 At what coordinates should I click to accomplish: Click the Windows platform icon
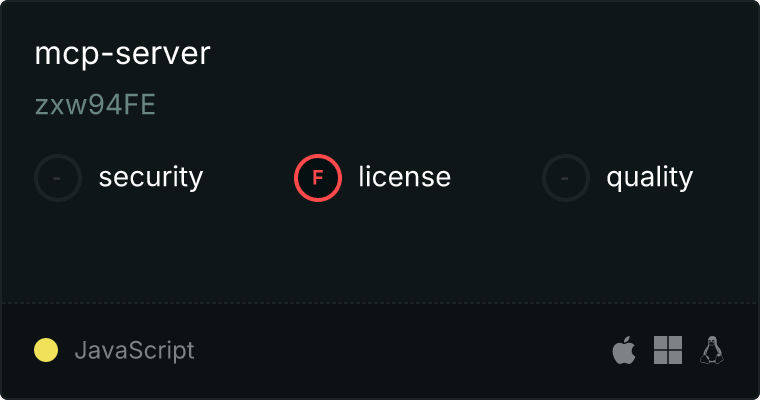coord(668,350)
